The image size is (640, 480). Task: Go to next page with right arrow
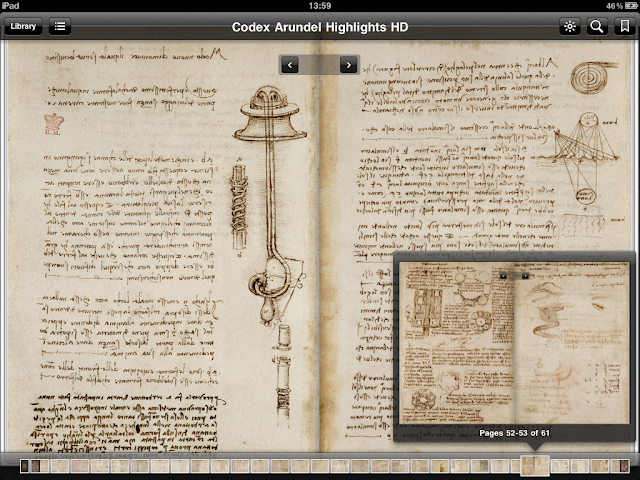pos(349,65)
